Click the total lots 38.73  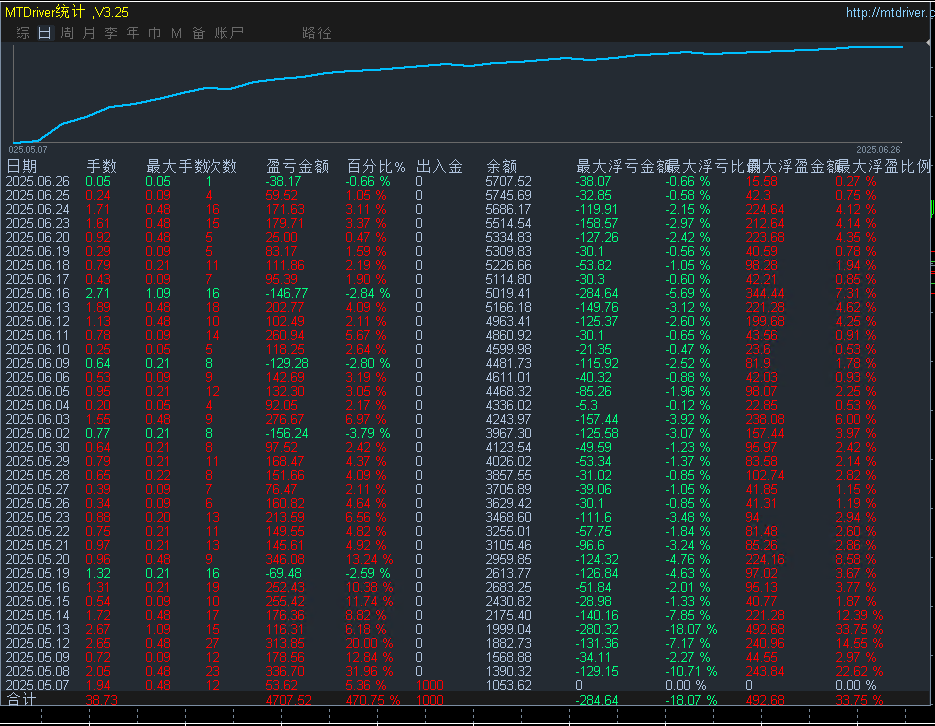101,700
